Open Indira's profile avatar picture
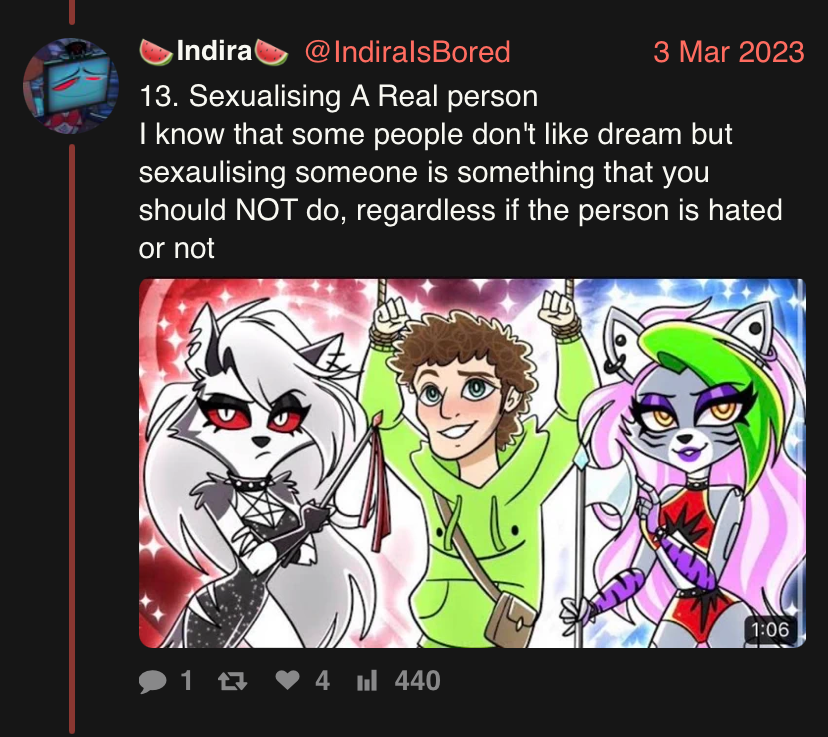The image size is (828, 737). point(70,85)
